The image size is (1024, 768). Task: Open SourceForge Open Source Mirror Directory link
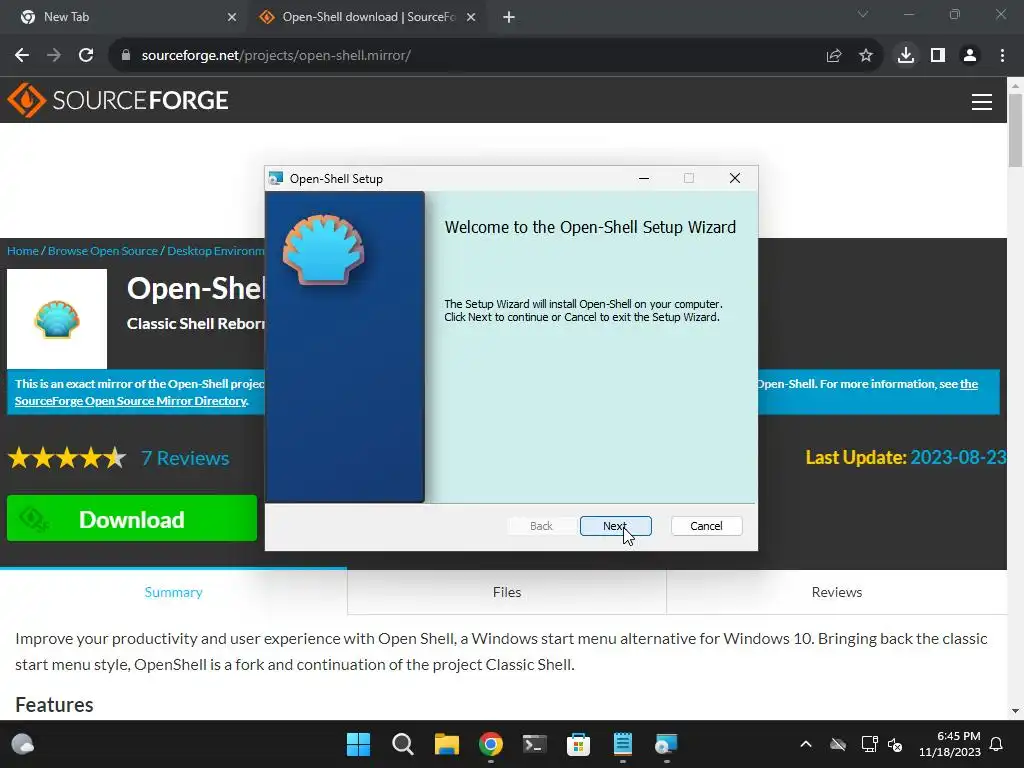(131, 401)
